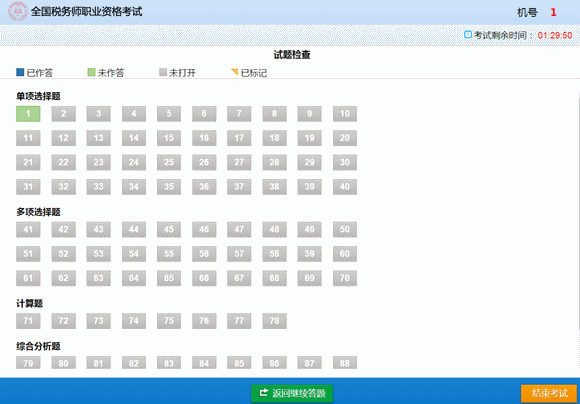
Task: Open calculation question 71
Action: (x=28, y=321)
